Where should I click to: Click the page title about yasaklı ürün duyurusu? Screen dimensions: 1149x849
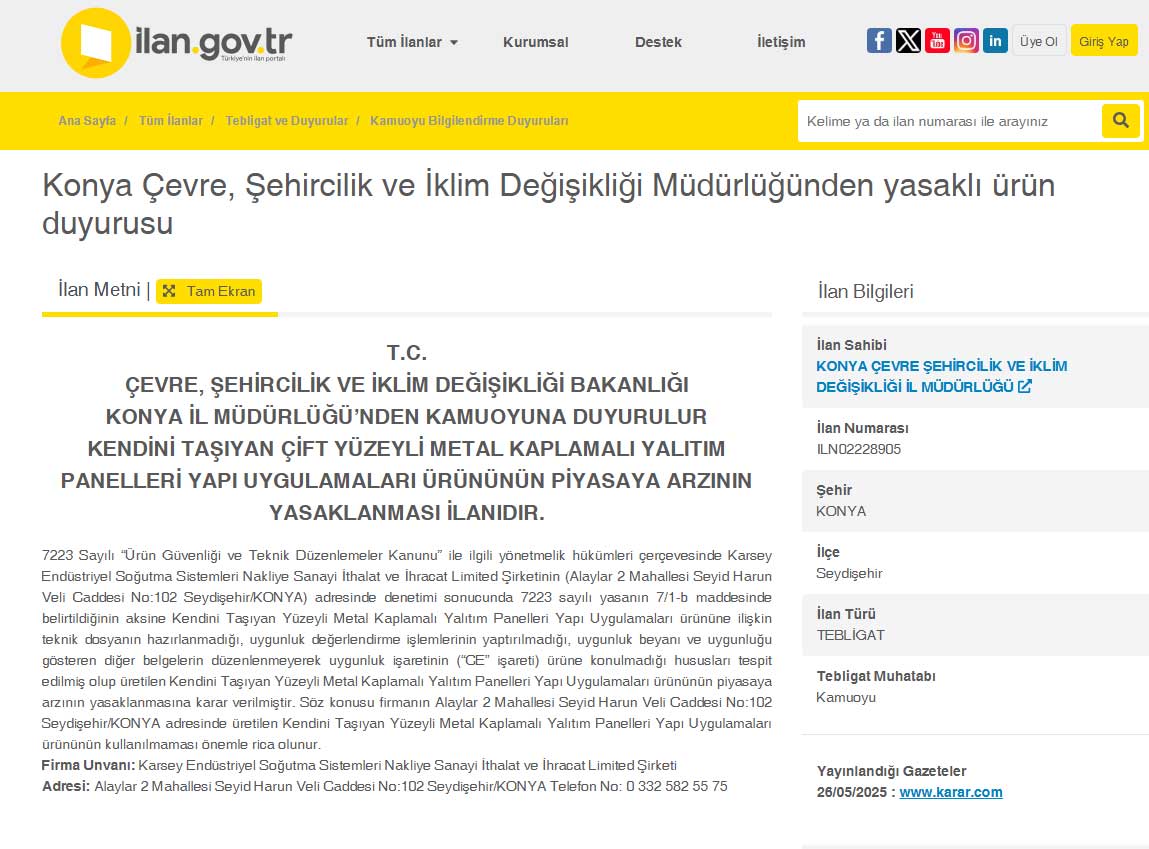[x=548, y=204]
